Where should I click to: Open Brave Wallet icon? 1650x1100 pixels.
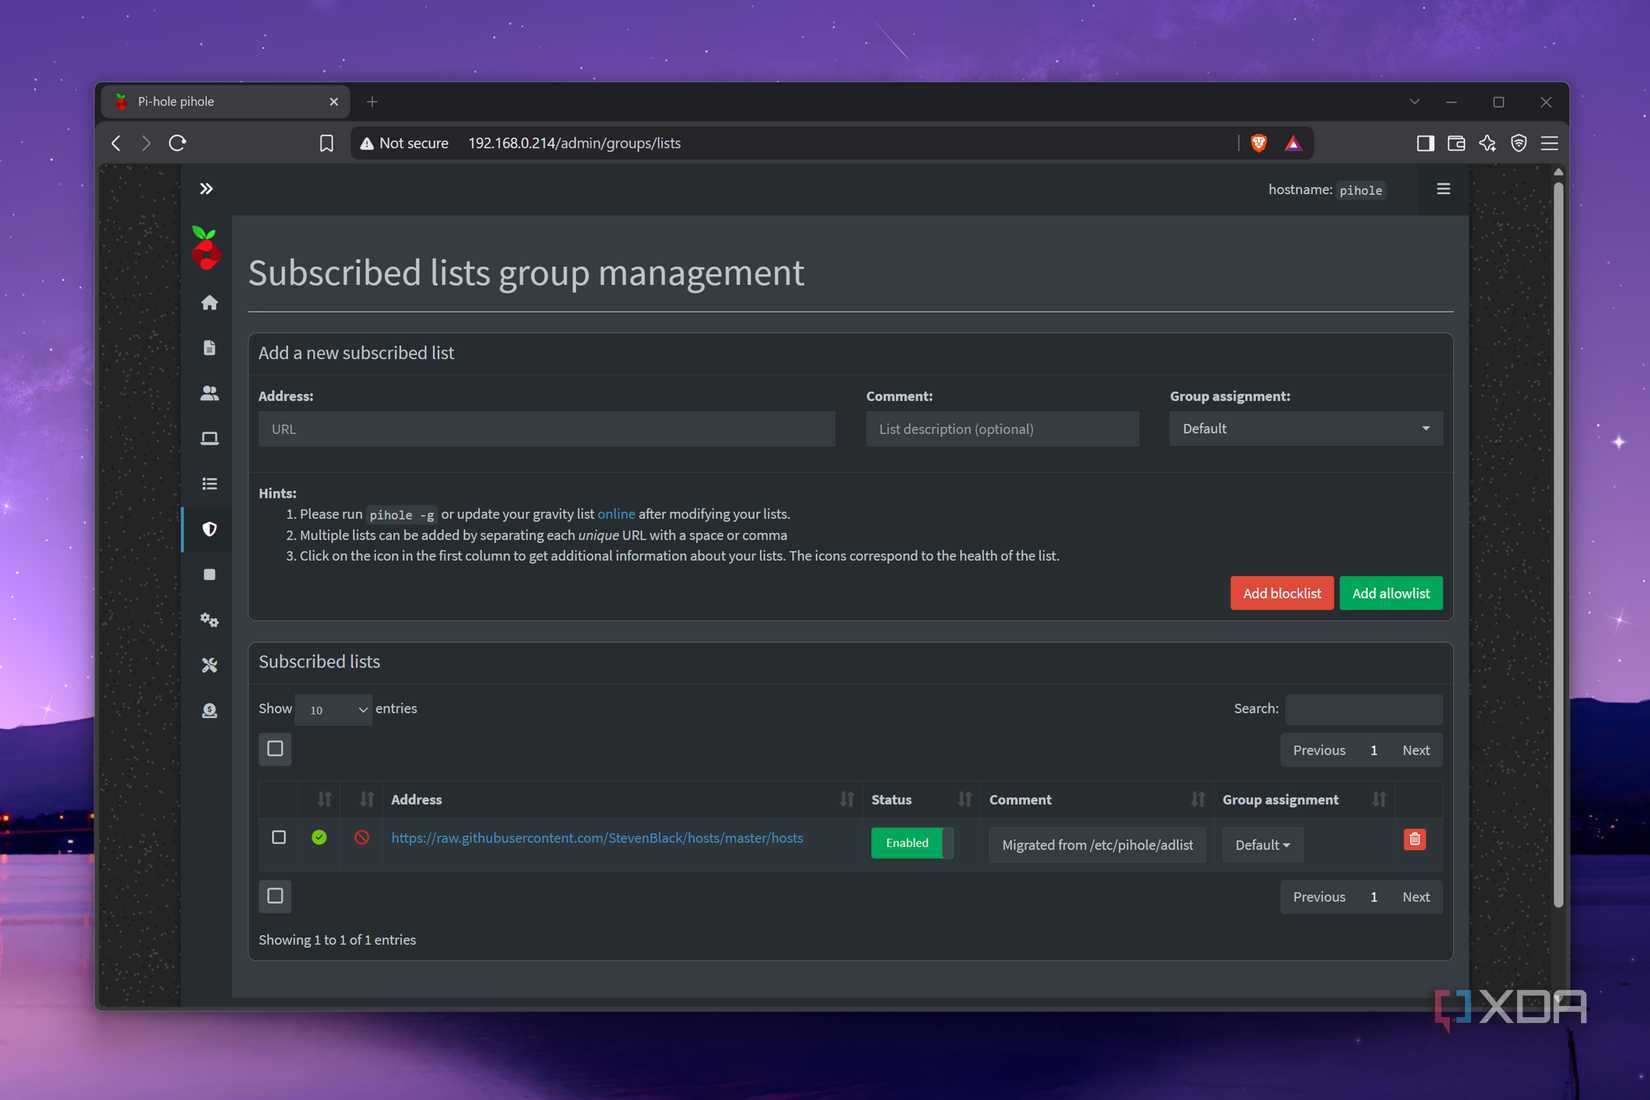pyautogui.click(x=1456, y=143)
